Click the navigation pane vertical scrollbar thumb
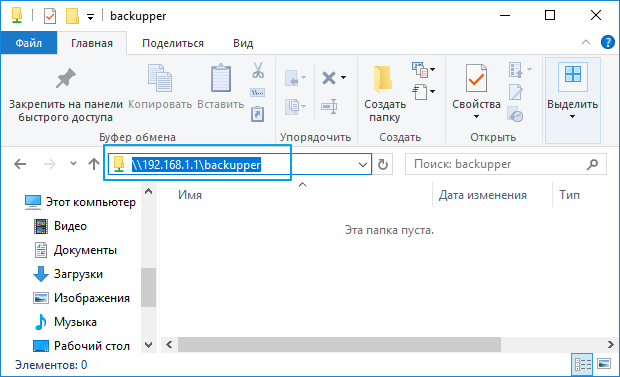Image resolution: width=620 pixels, height=377 pixels. 148,287
